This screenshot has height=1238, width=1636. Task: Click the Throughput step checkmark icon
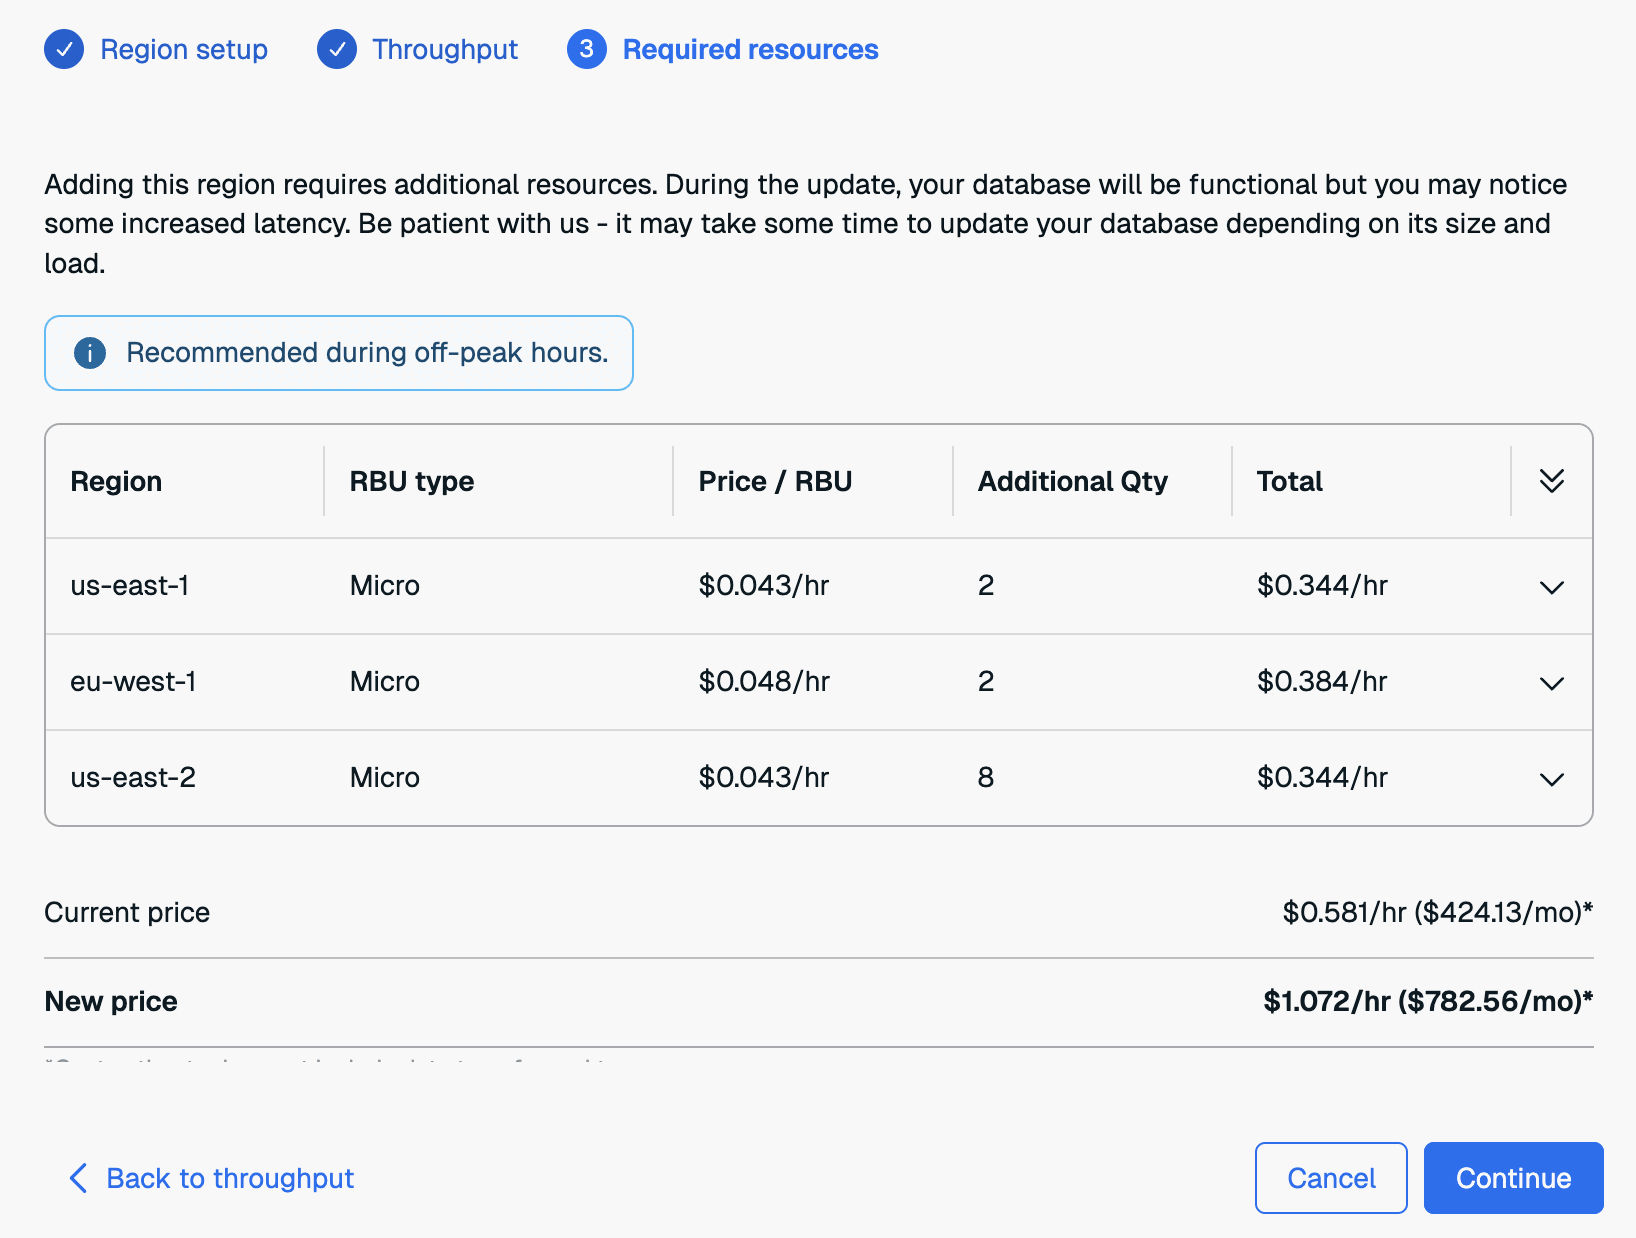tap(337, 49)
